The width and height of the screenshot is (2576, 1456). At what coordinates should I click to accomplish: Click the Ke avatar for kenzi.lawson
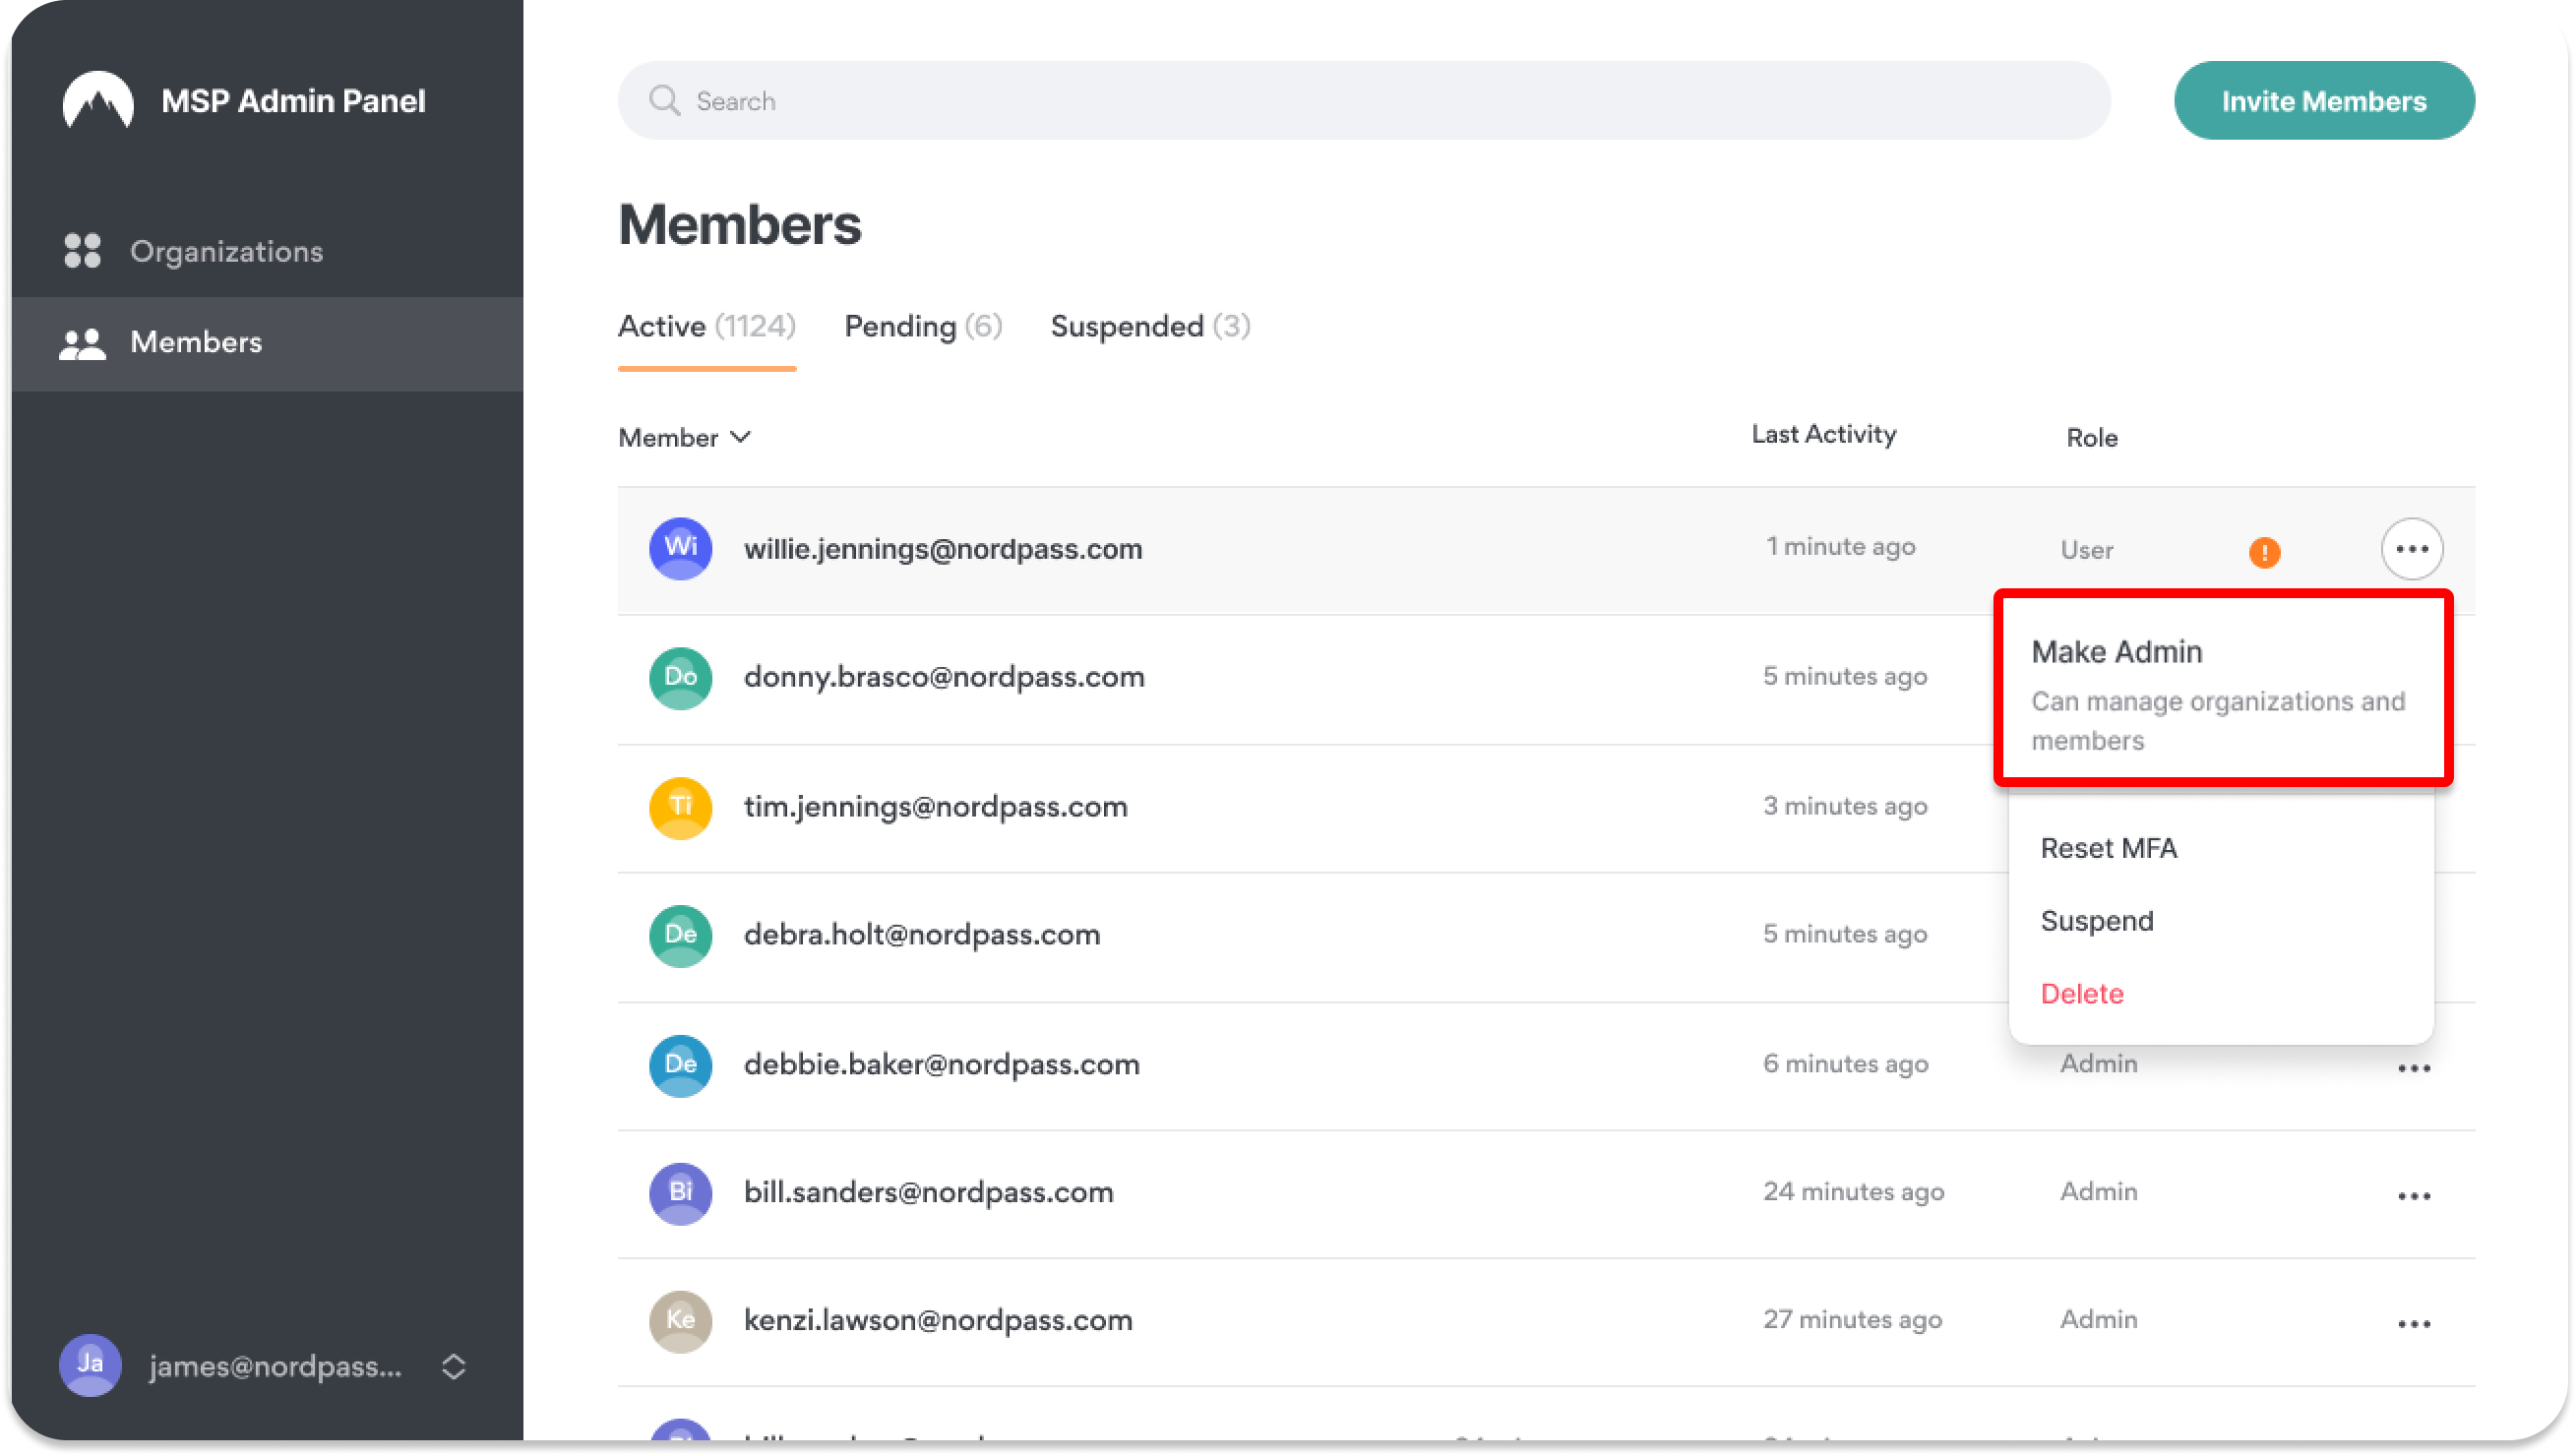tap(680, 1320)
